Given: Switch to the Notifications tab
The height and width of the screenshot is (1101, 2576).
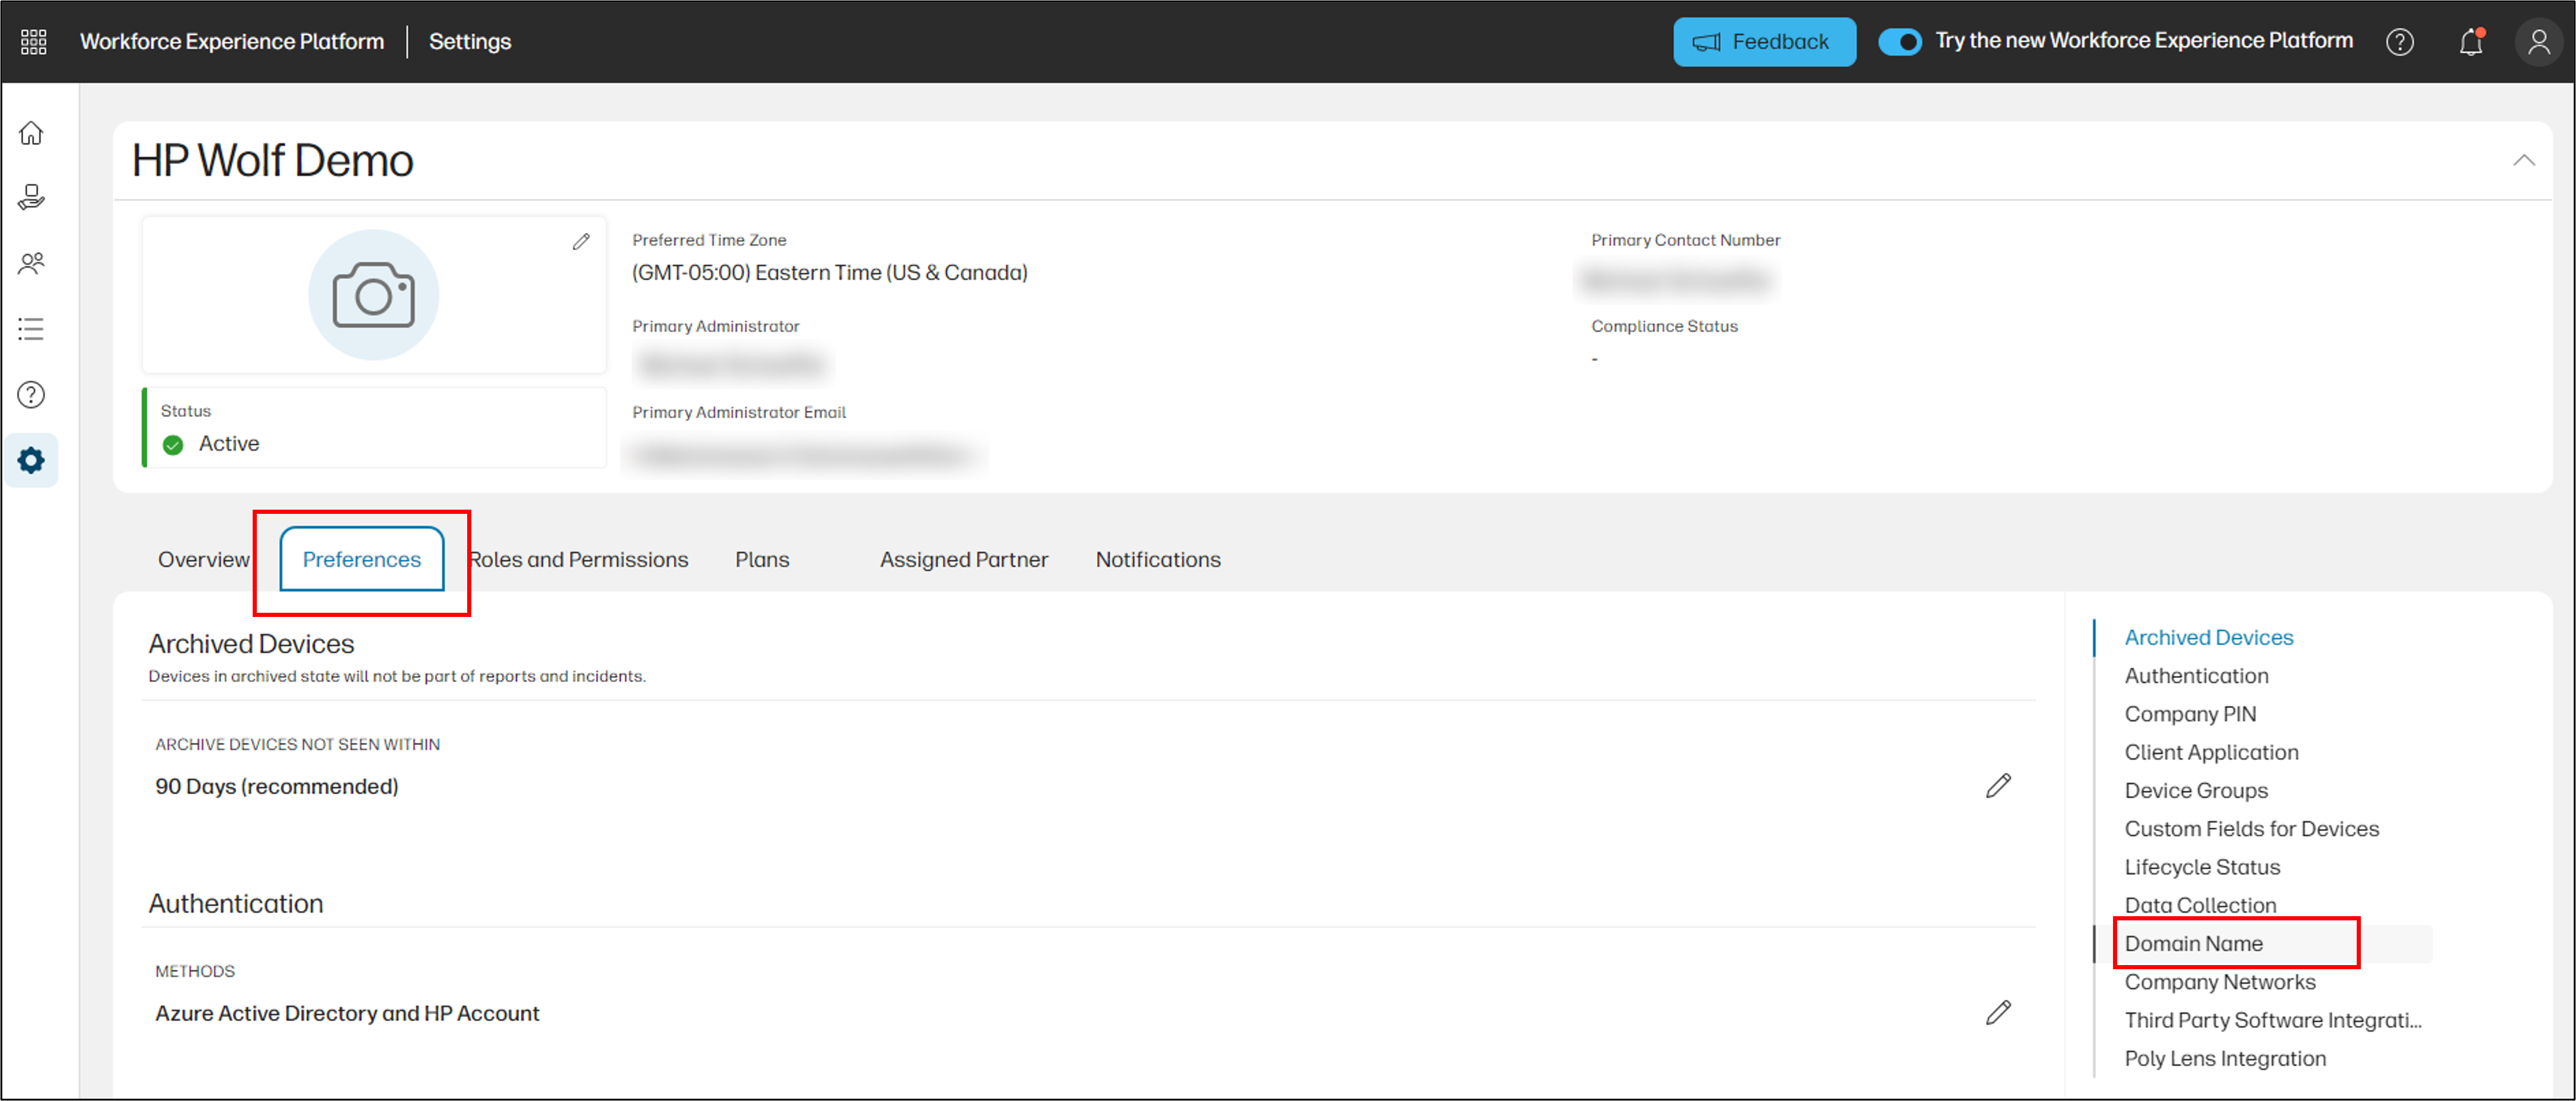Looking at the screenshot, I should point(1158,559).
